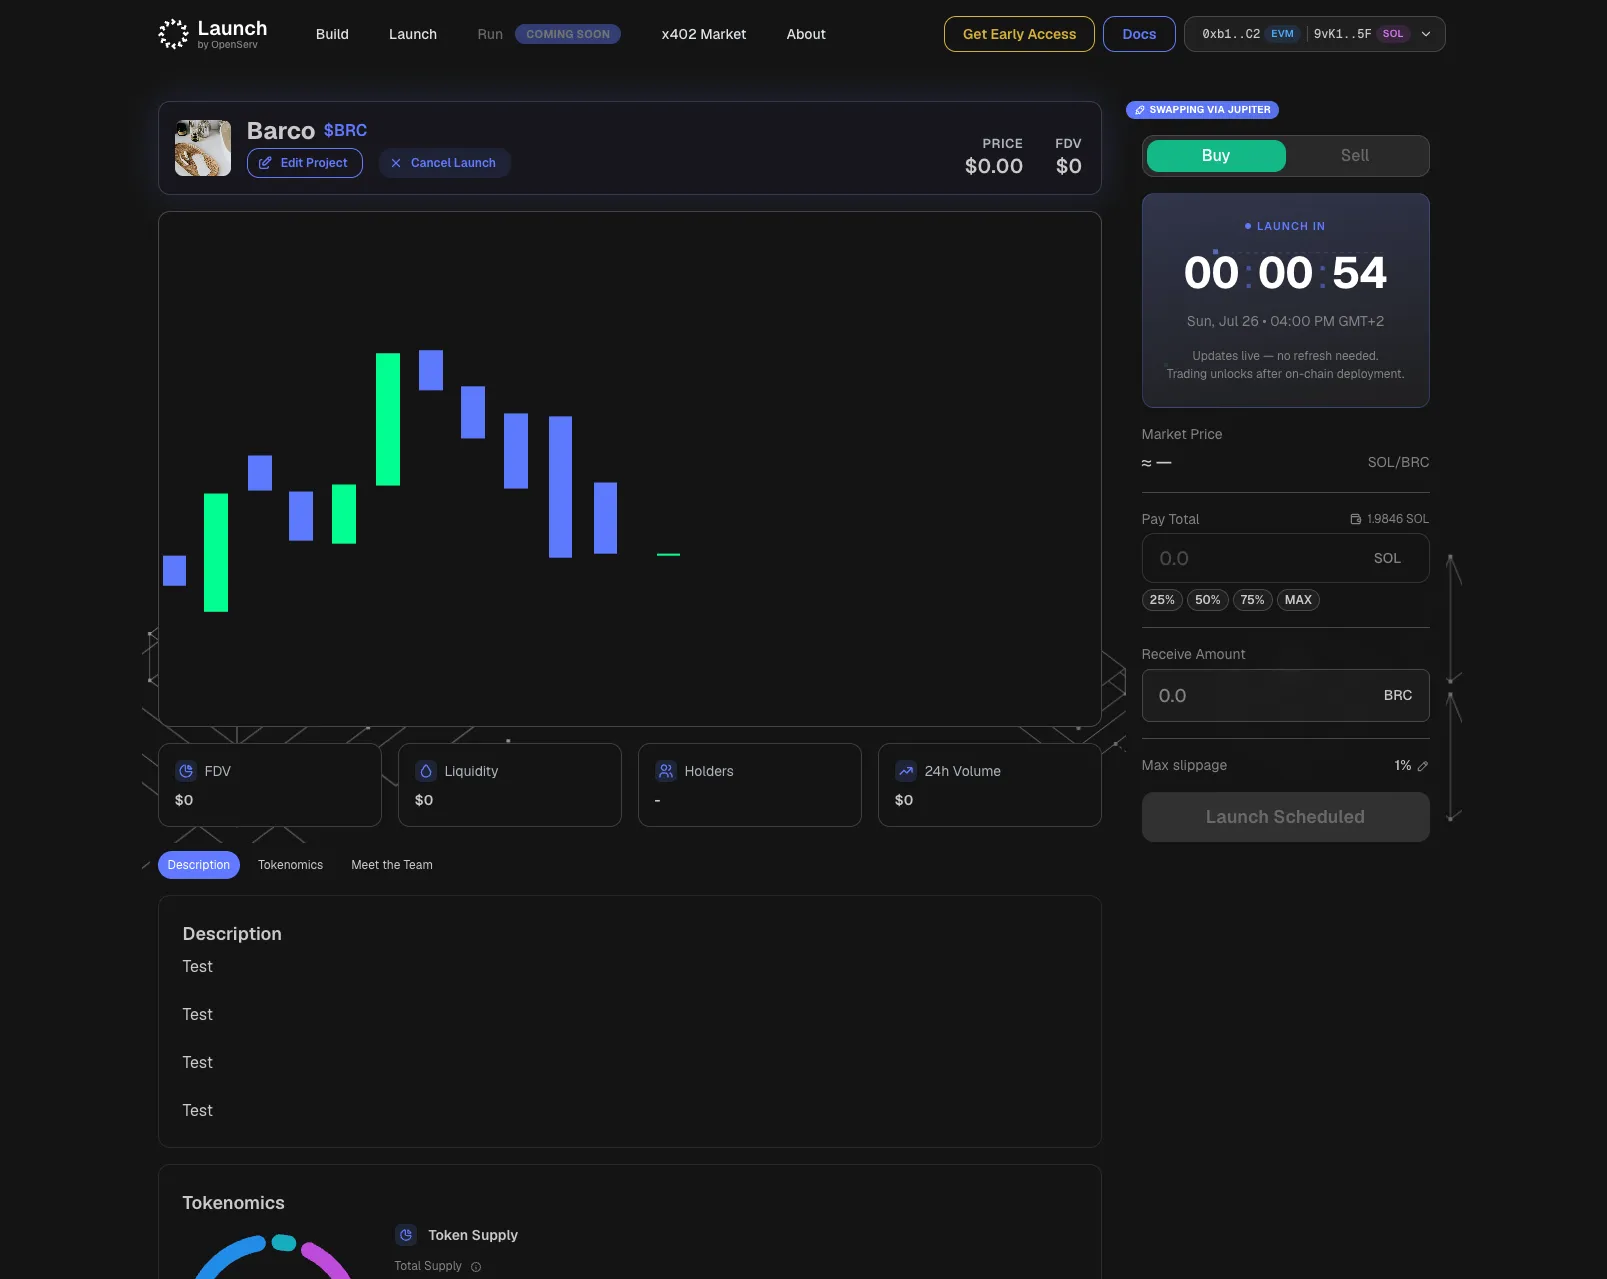Switch to the Sell toggle
Image resolution: width=1607 pixels, height=1279 pixels.
click(1355, 156)
